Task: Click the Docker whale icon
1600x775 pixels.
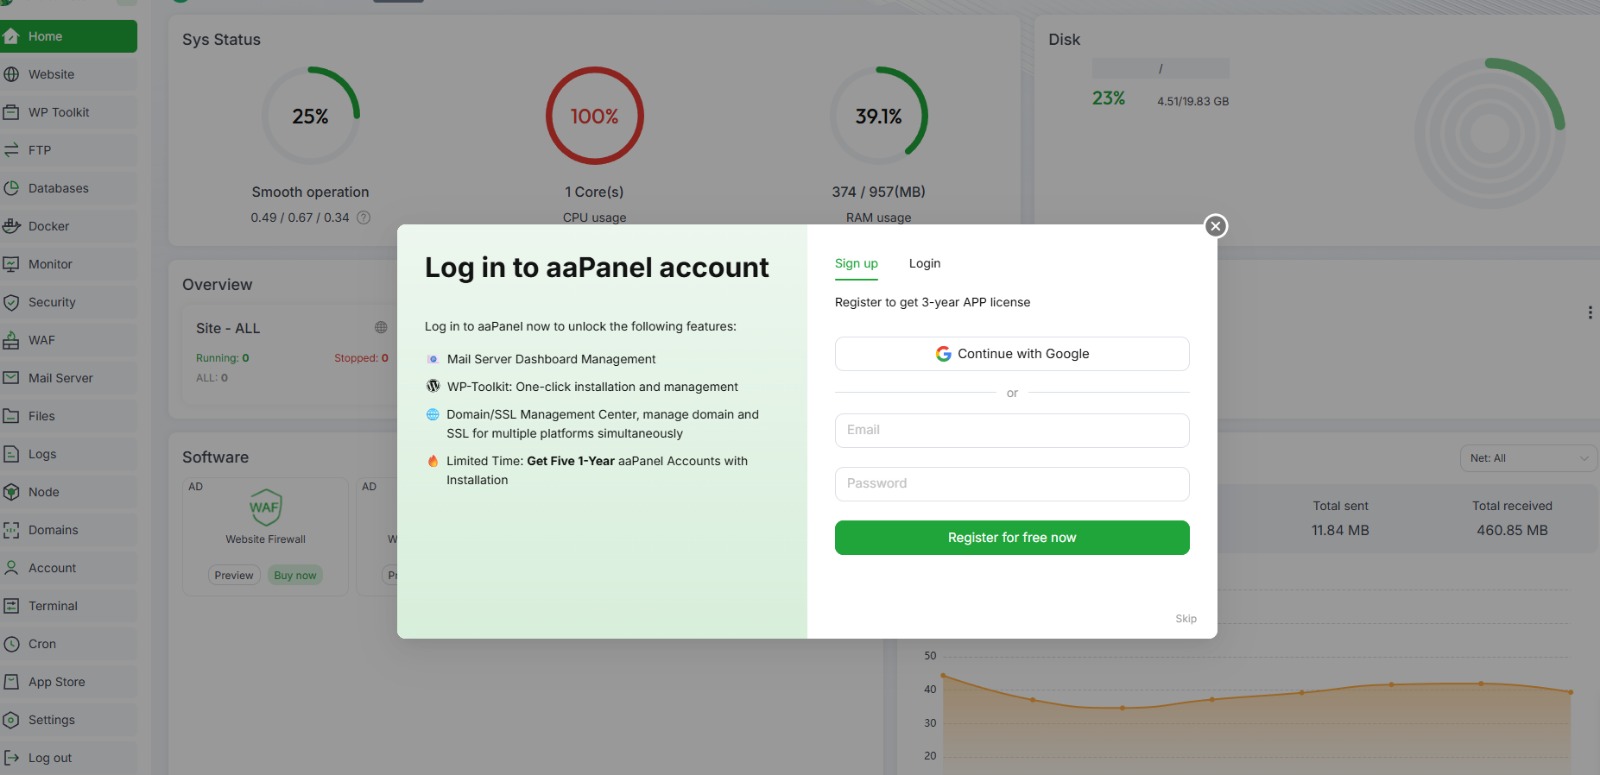Action: 12,226
